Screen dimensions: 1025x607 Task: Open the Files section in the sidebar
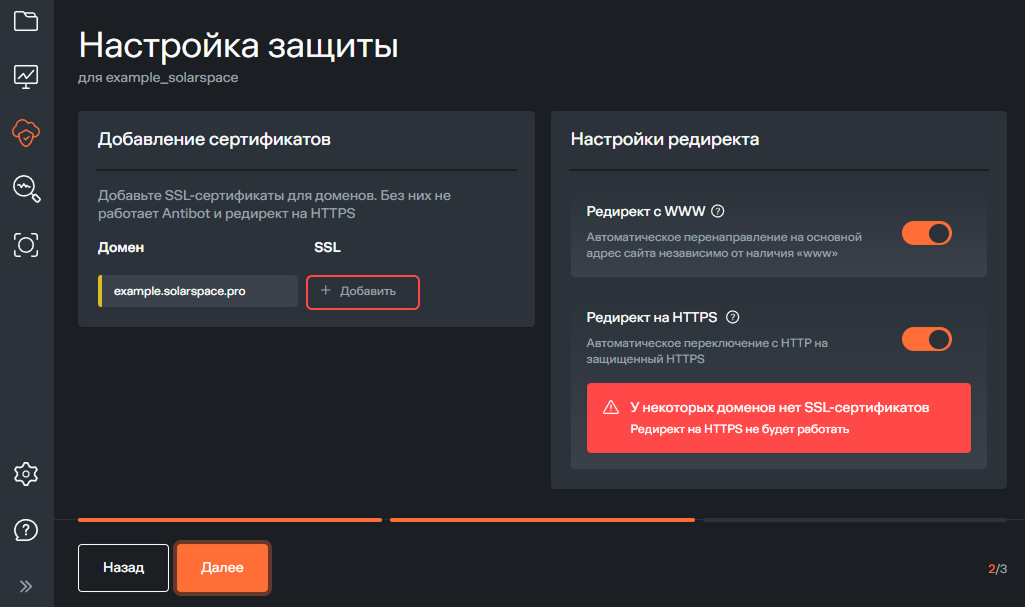point(26,20)
